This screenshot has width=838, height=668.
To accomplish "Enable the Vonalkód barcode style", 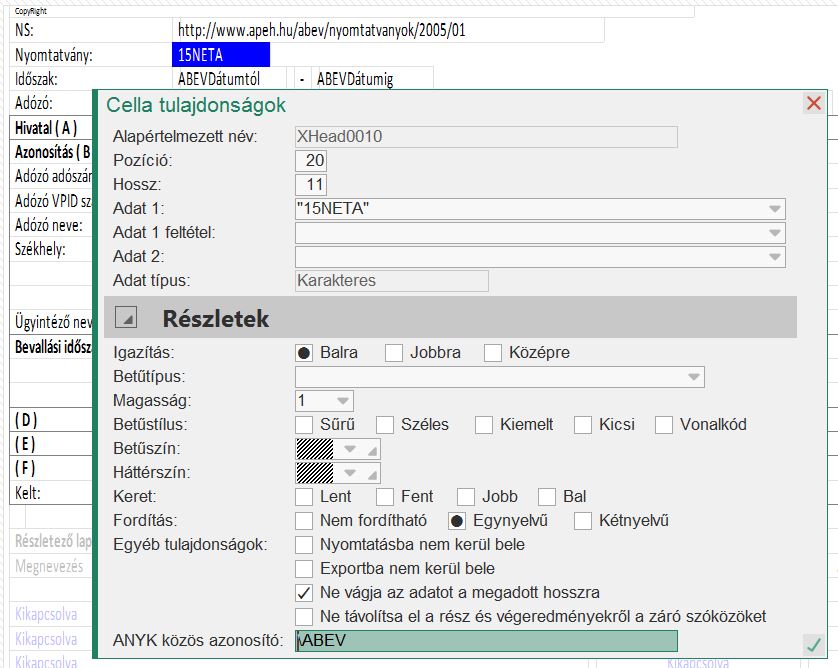I will point(664,425).
